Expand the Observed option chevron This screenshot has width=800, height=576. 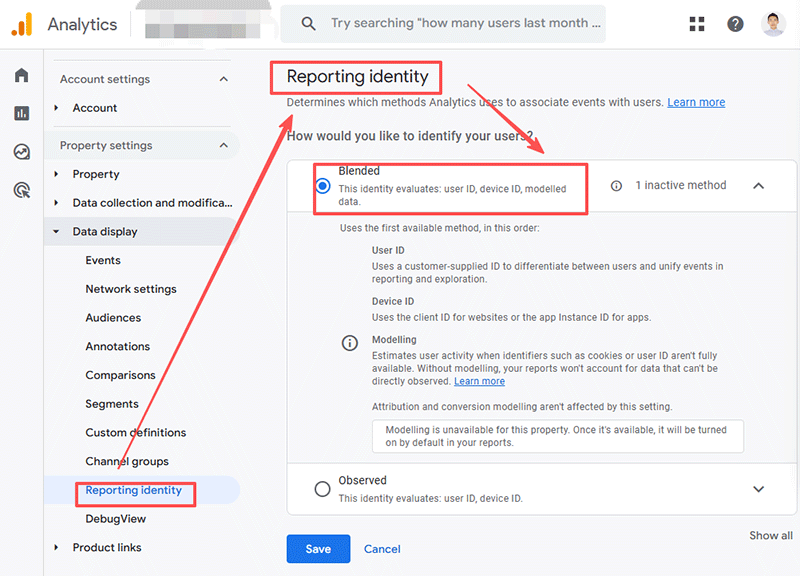[x=758, y=489]
